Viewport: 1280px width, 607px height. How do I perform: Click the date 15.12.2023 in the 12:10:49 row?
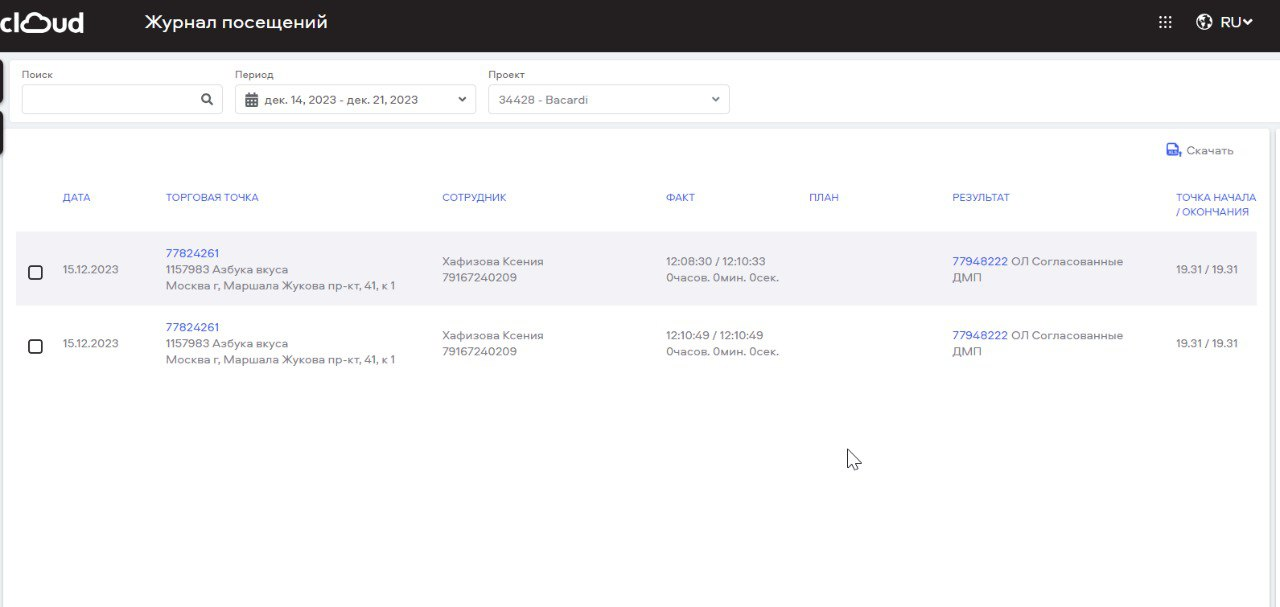pyautogui.click(x=90, y=343)
